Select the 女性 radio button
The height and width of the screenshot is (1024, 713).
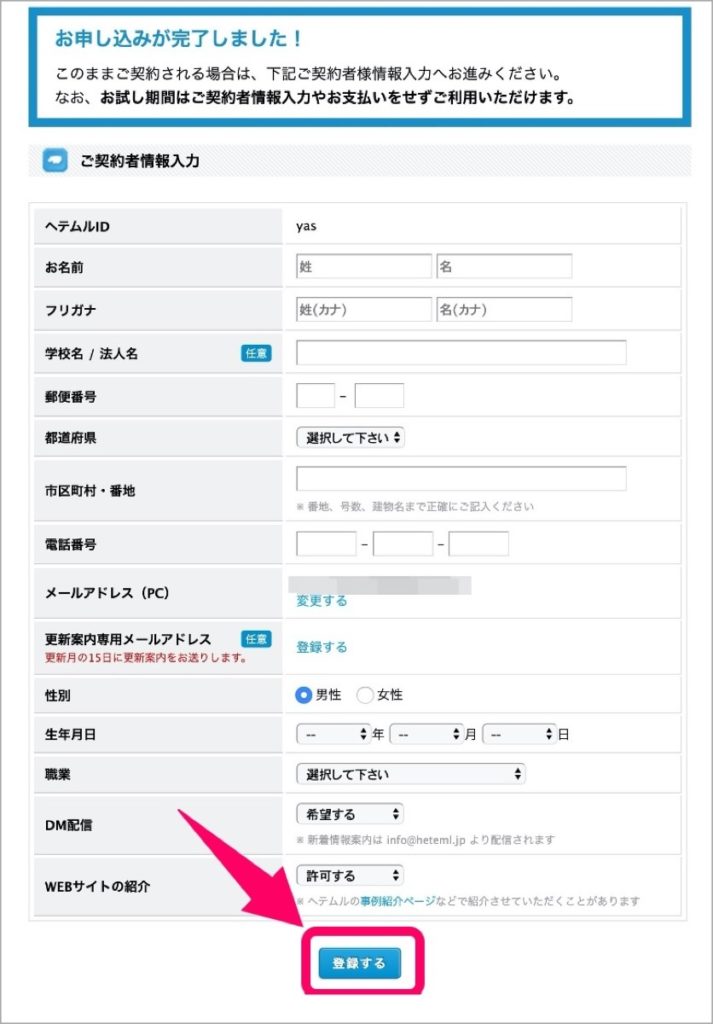tap(364, 696)
